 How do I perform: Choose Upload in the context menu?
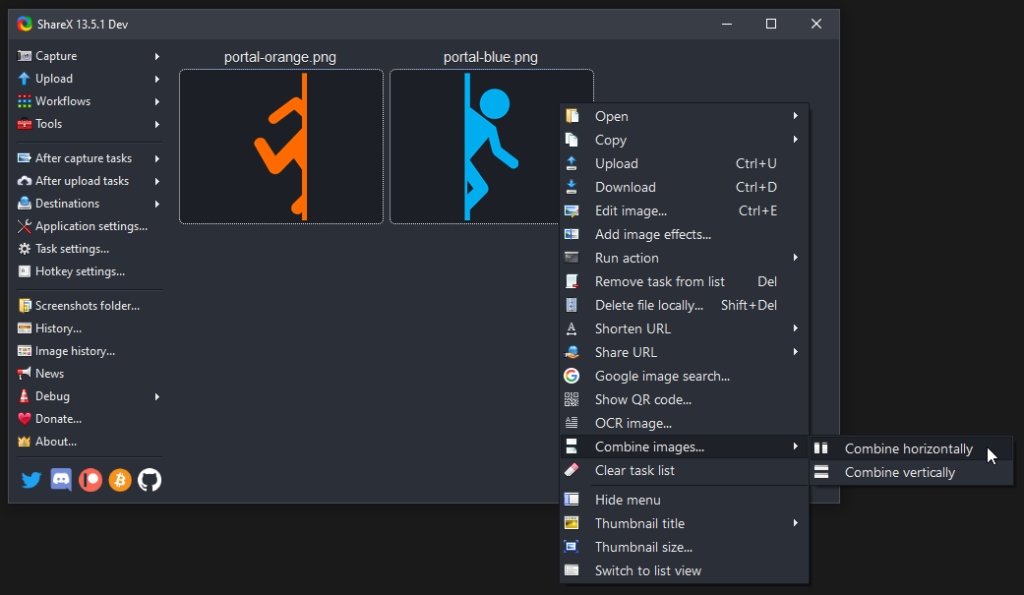(x=684, y=163)
